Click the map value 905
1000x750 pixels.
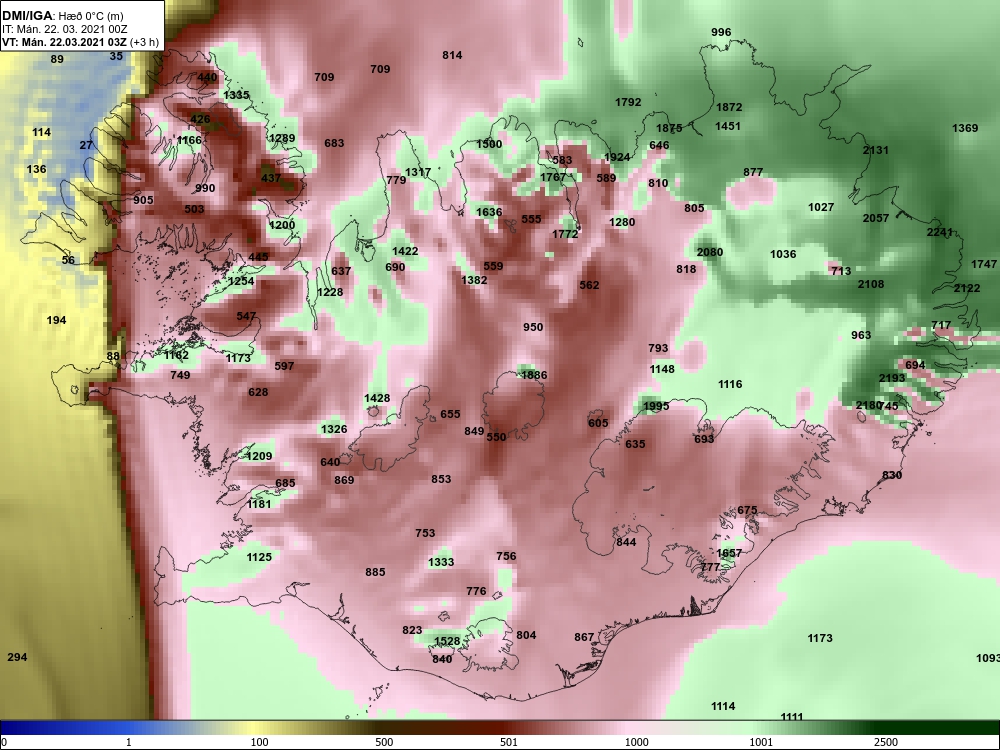[143, 200]
